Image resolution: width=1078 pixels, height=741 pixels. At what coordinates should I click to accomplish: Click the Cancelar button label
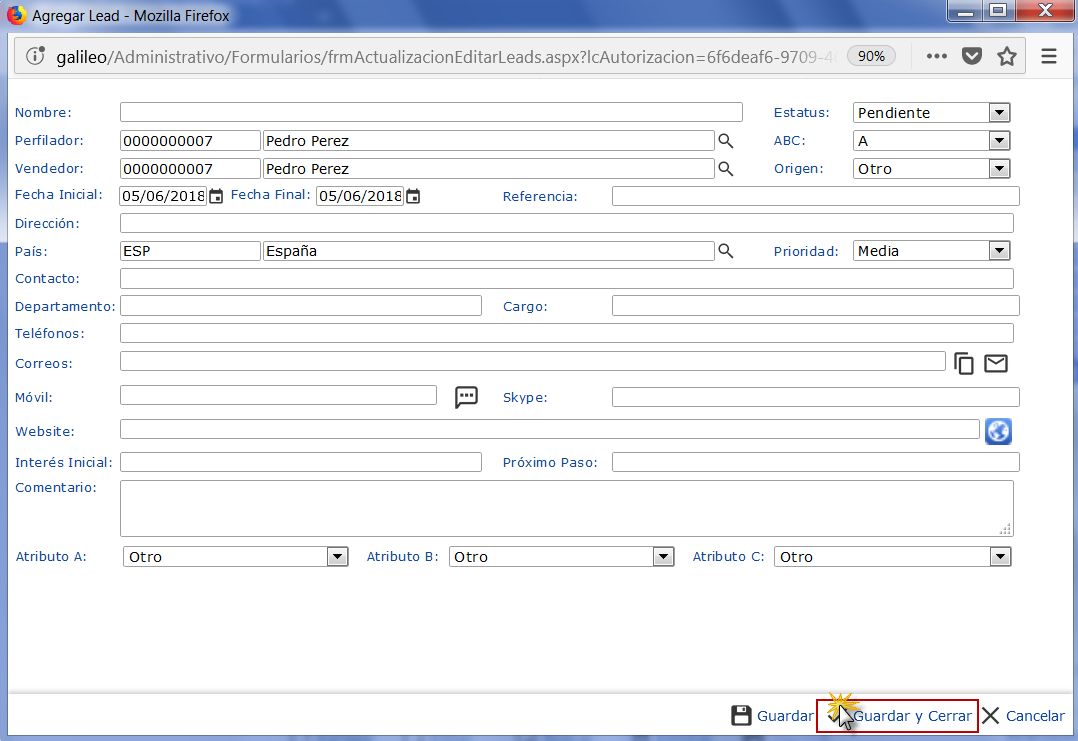pyautogui.click(x=1035, y=716)
